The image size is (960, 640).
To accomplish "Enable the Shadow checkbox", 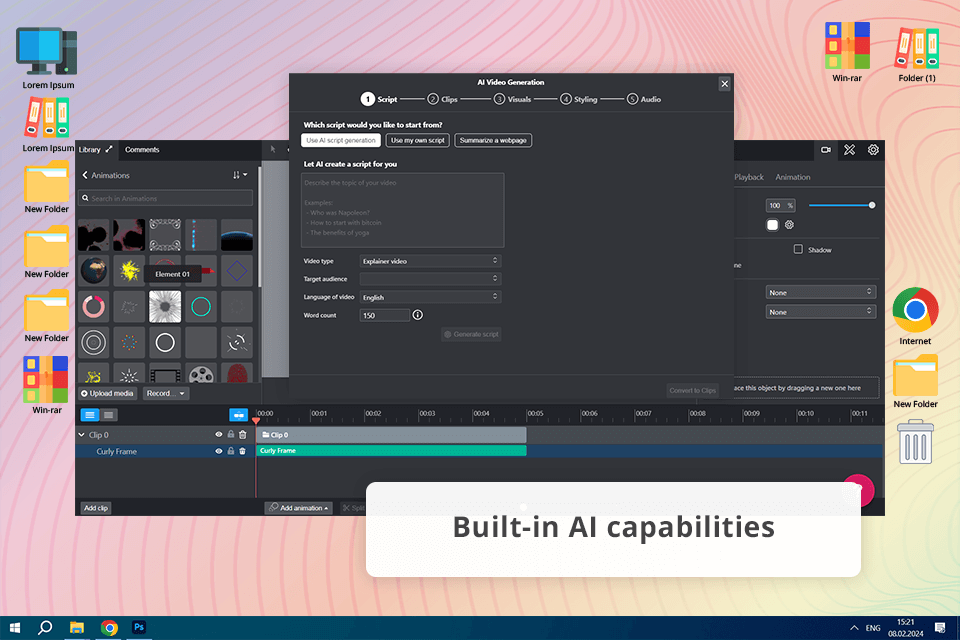I will pyautogui.click(x=798, y=249).
